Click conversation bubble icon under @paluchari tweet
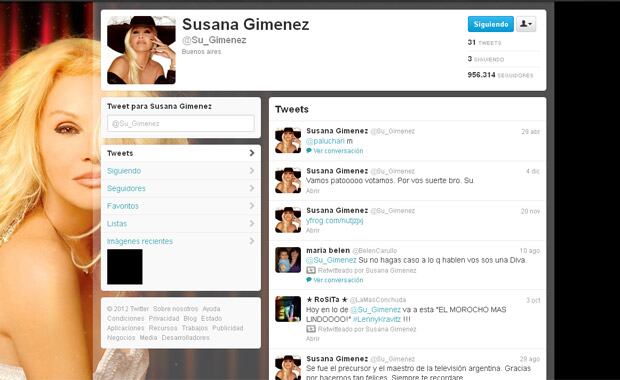Viewport: 620px width, 380px height. 309,151
